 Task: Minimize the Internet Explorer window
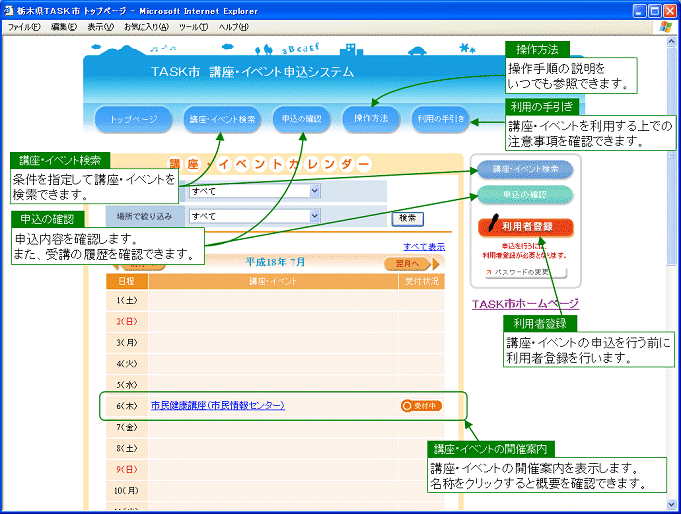[639, 11]
